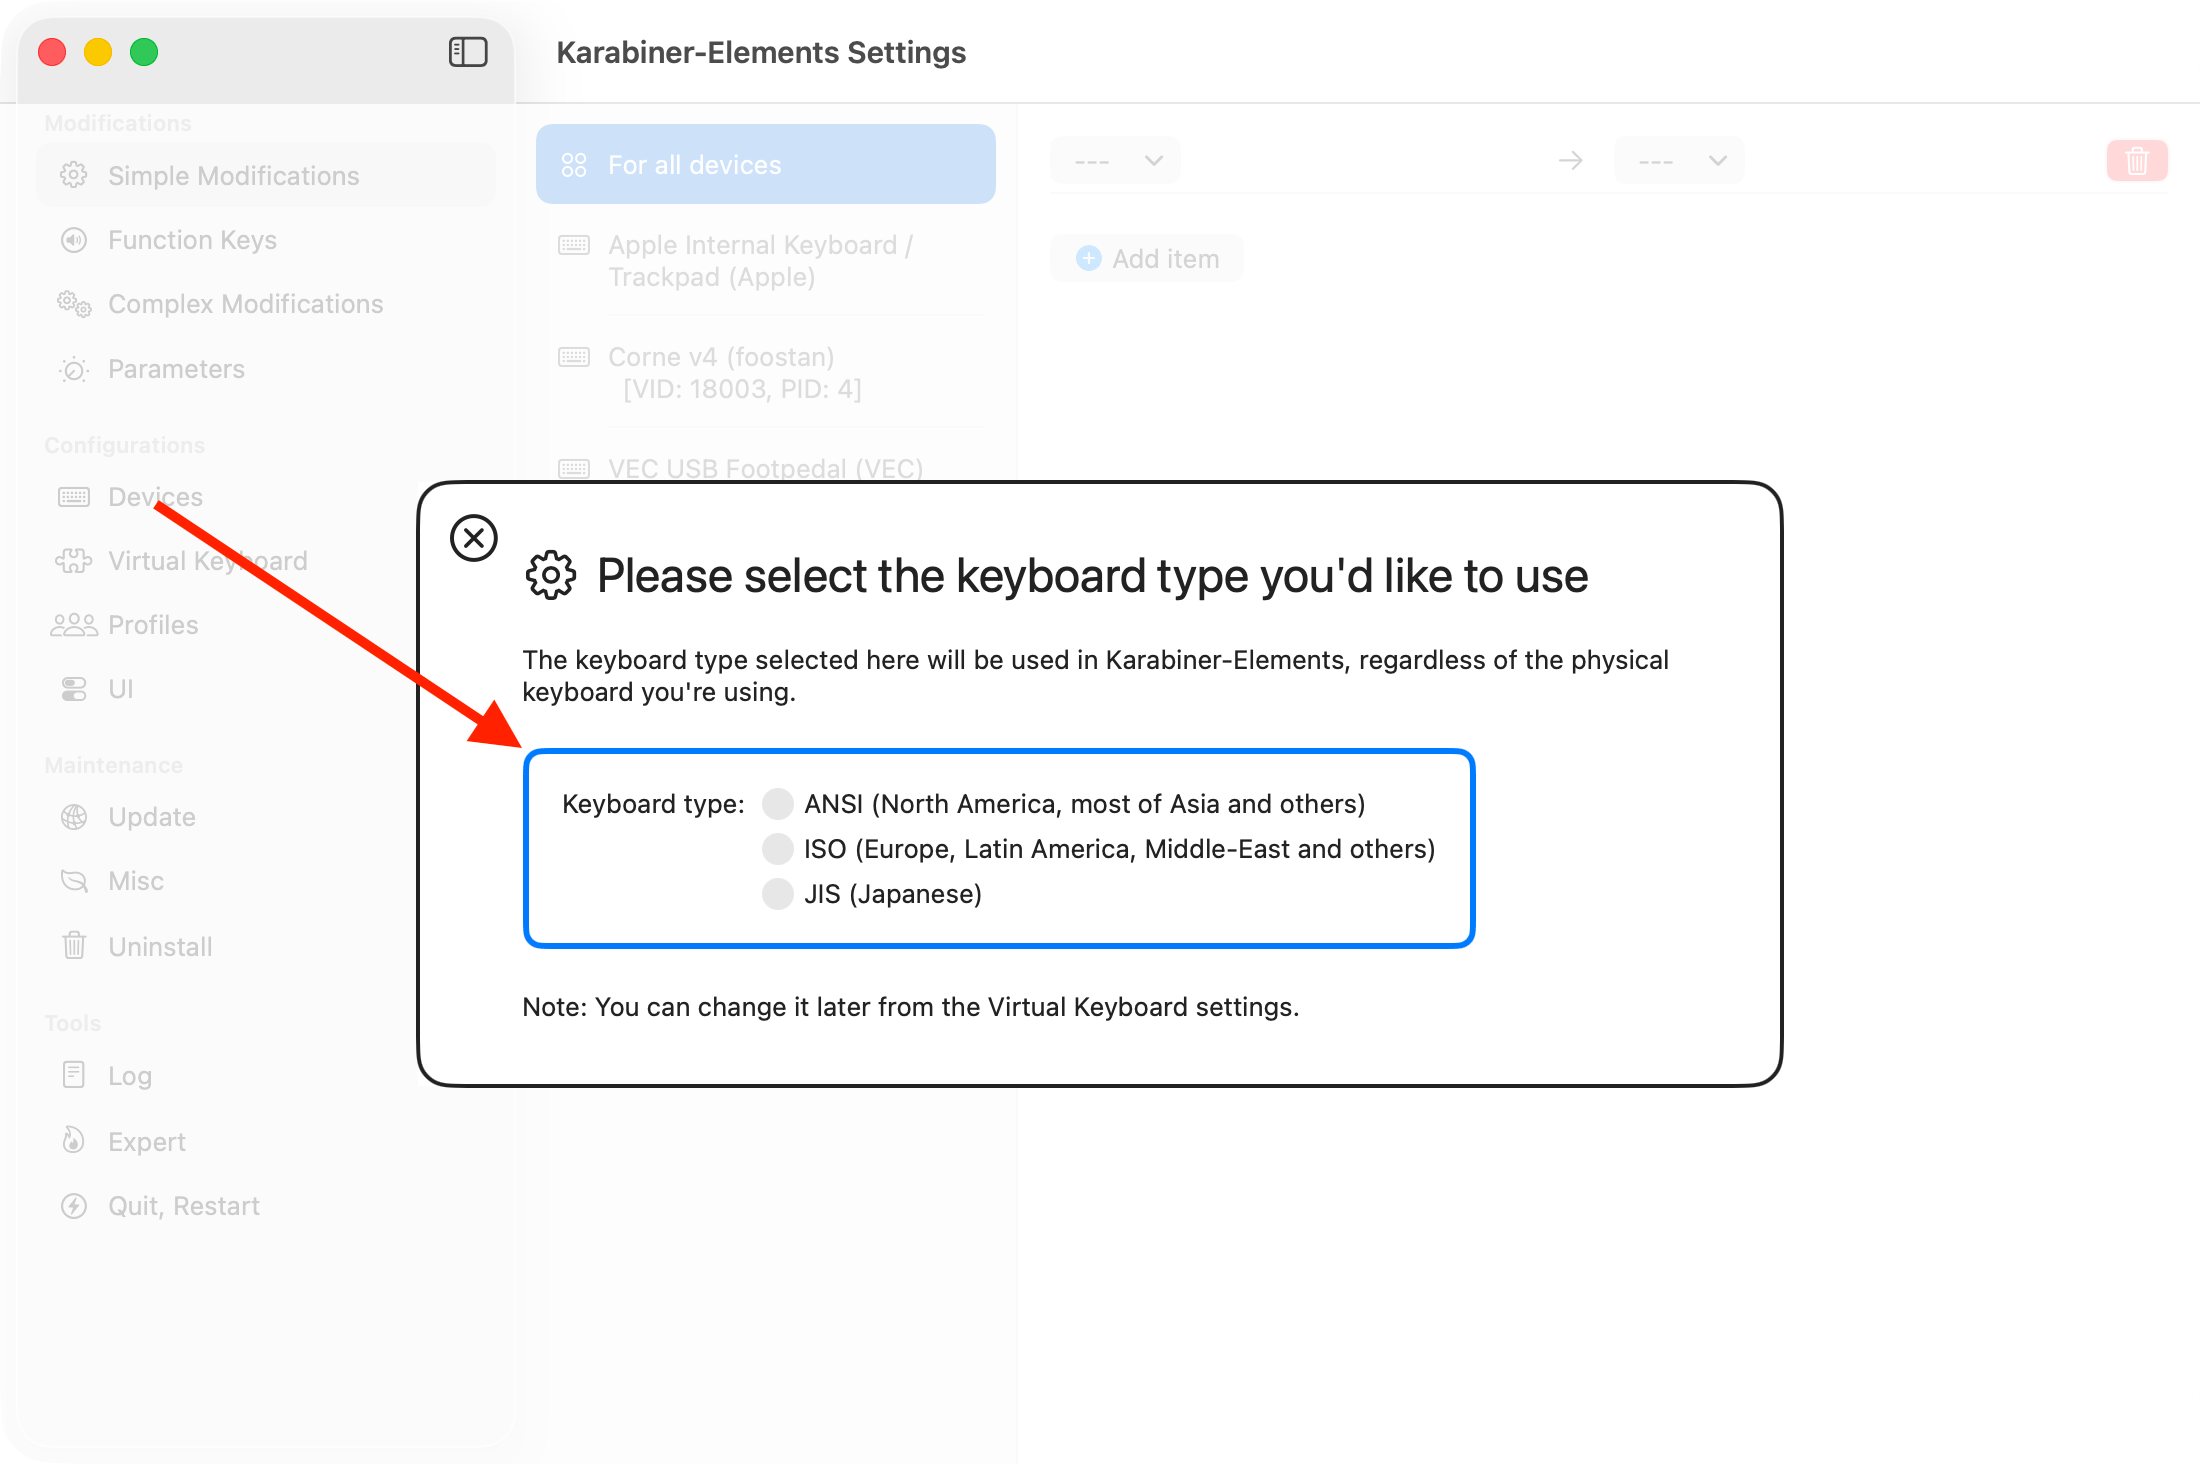Click the Profiles people icon
The height and width of the screenshot is (1464, 2200).
pos(74,625)
